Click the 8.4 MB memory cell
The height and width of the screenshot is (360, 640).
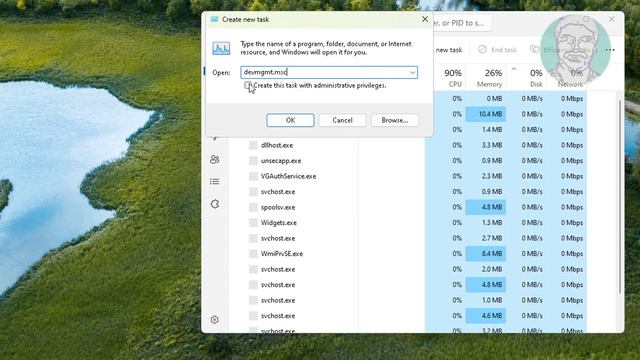(486, 253)
